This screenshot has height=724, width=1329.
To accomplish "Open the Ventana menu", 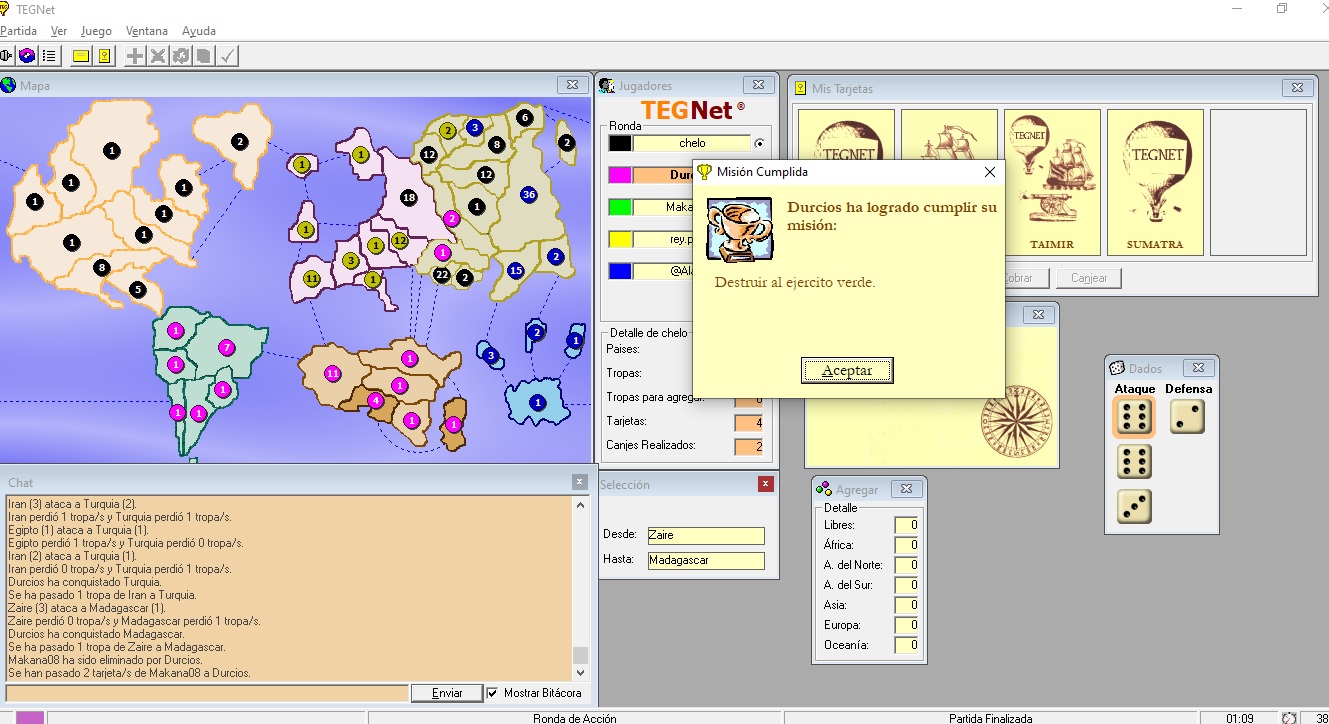I will point(147,31).
